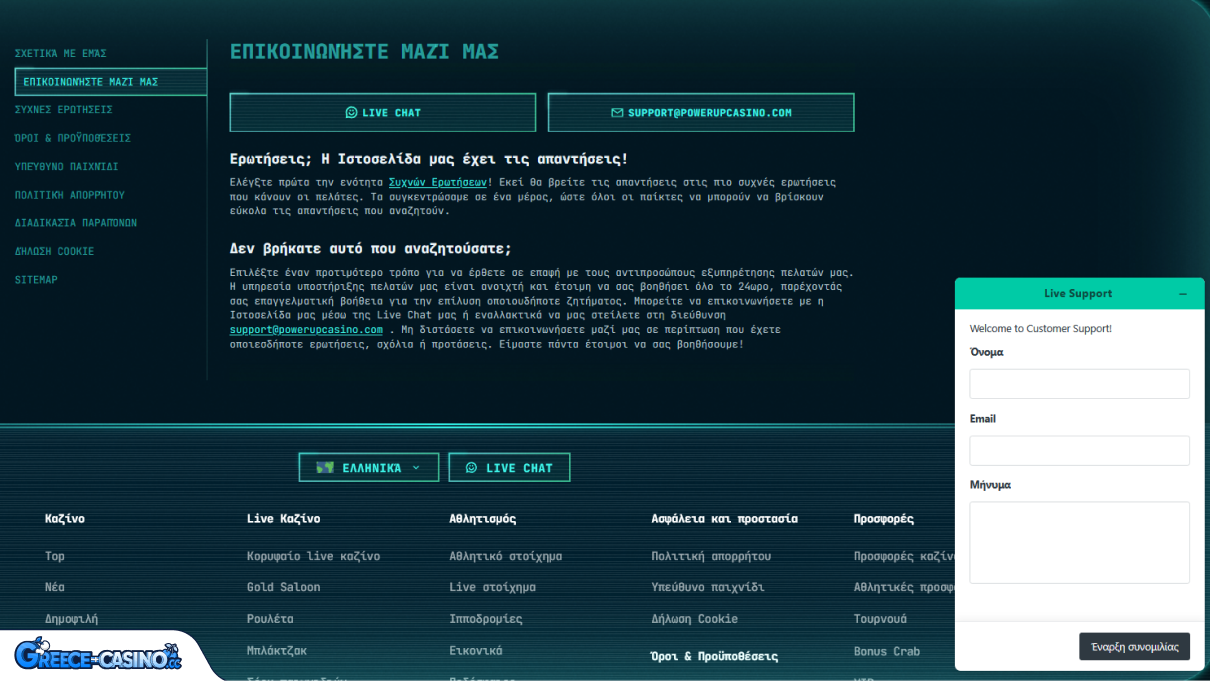Click the footer LIVE CHAT button
Screen dimensions: 1210x681
point(509,467)
